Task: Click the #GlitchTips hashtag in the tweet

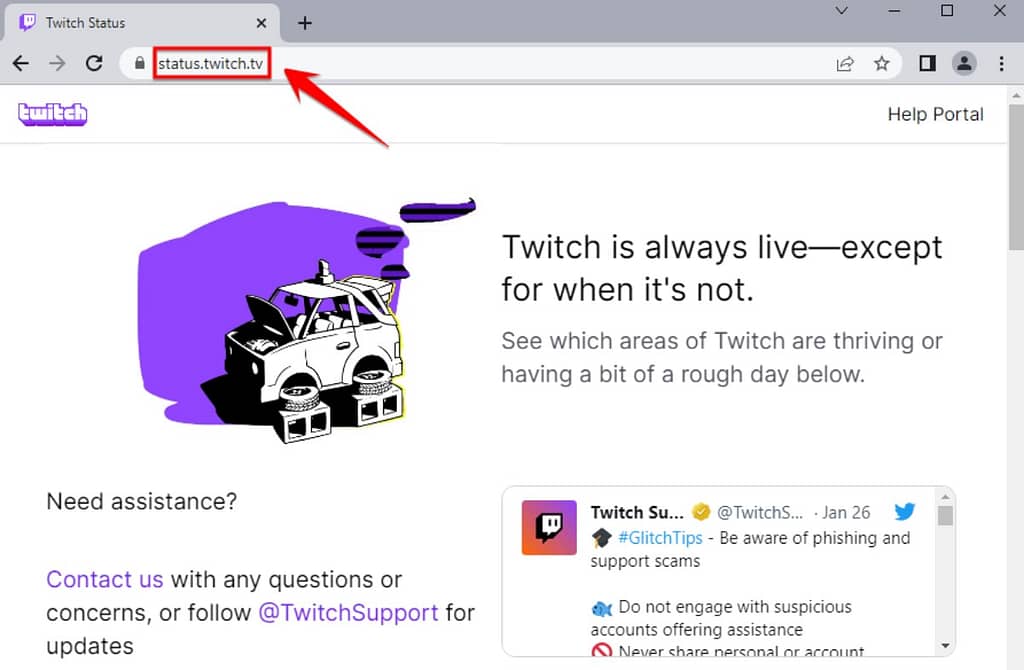Action: point(660,537)
